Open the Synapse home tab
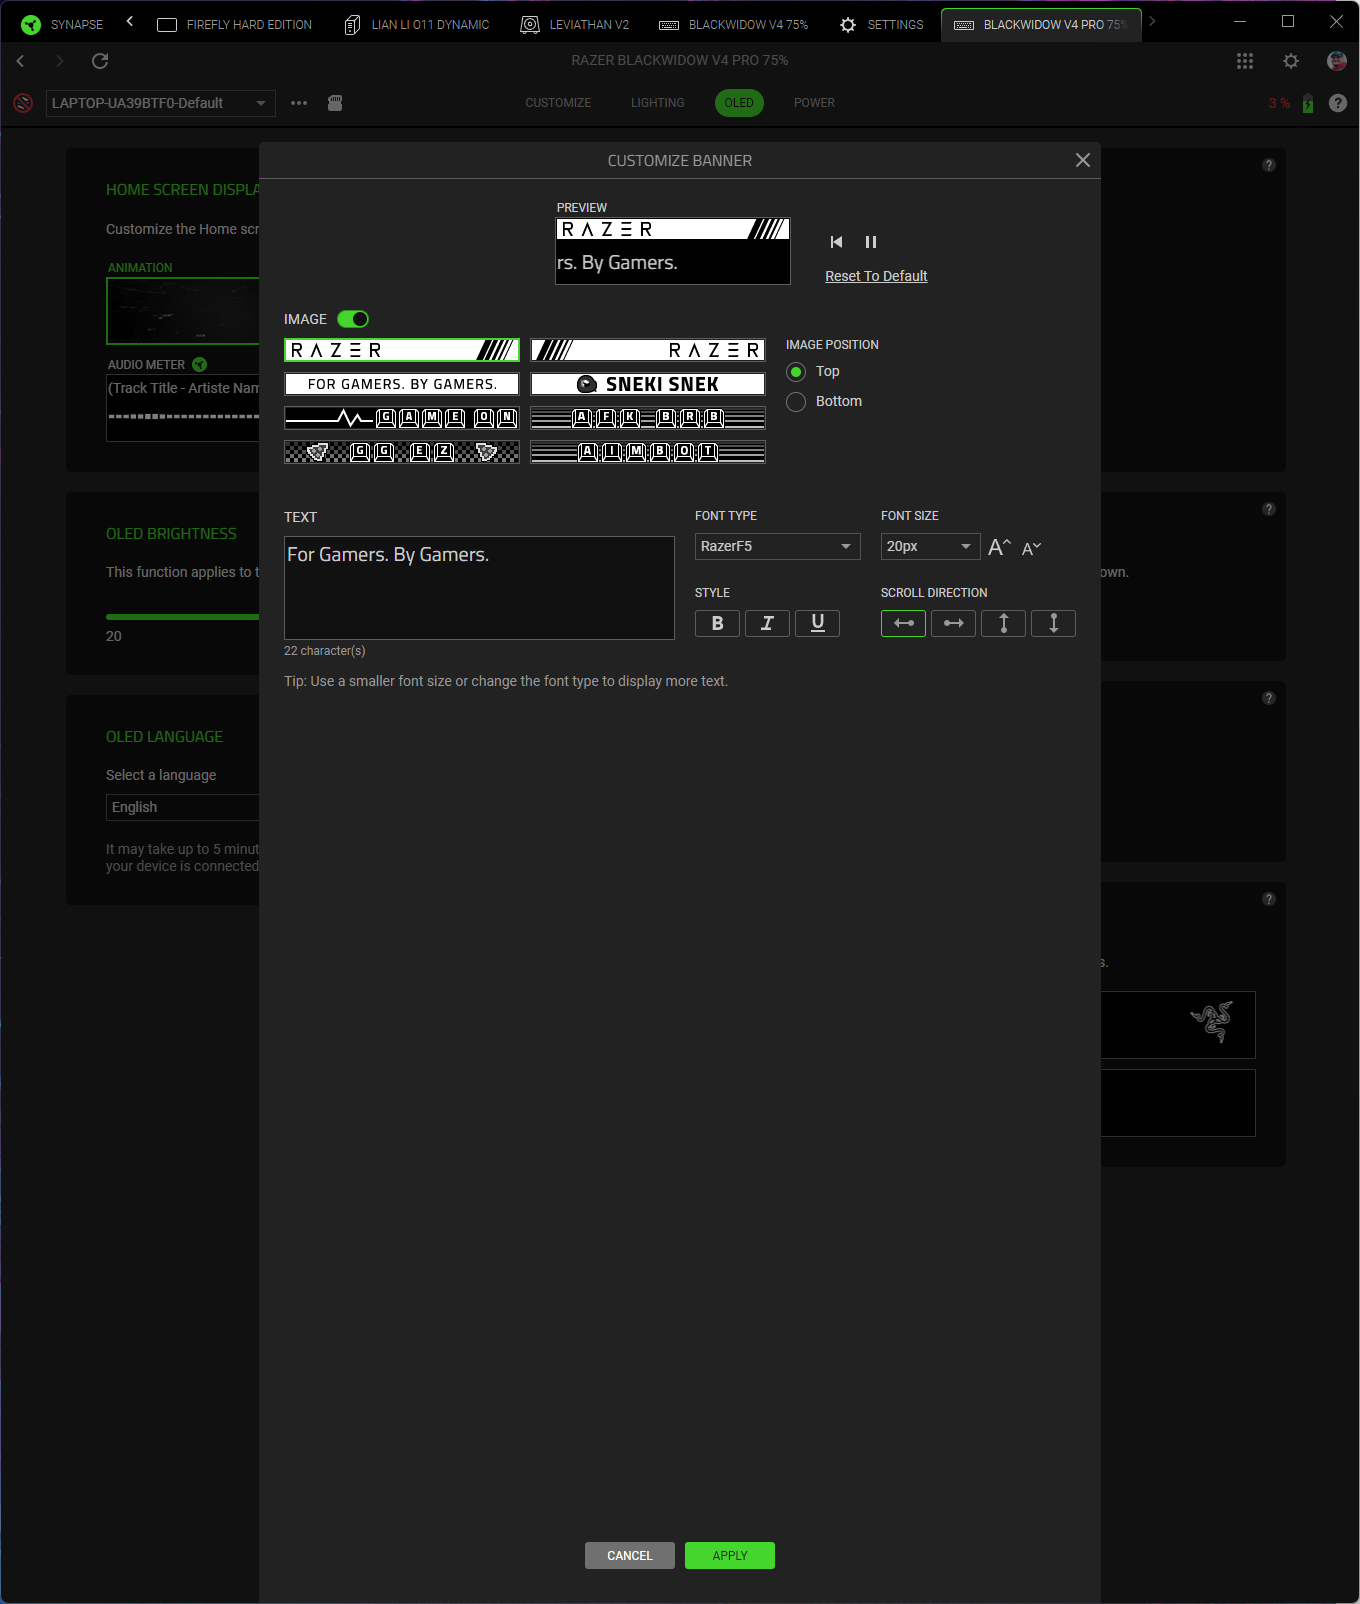The width and height of the screenshot is (1360, 1604). click(62, 24)
